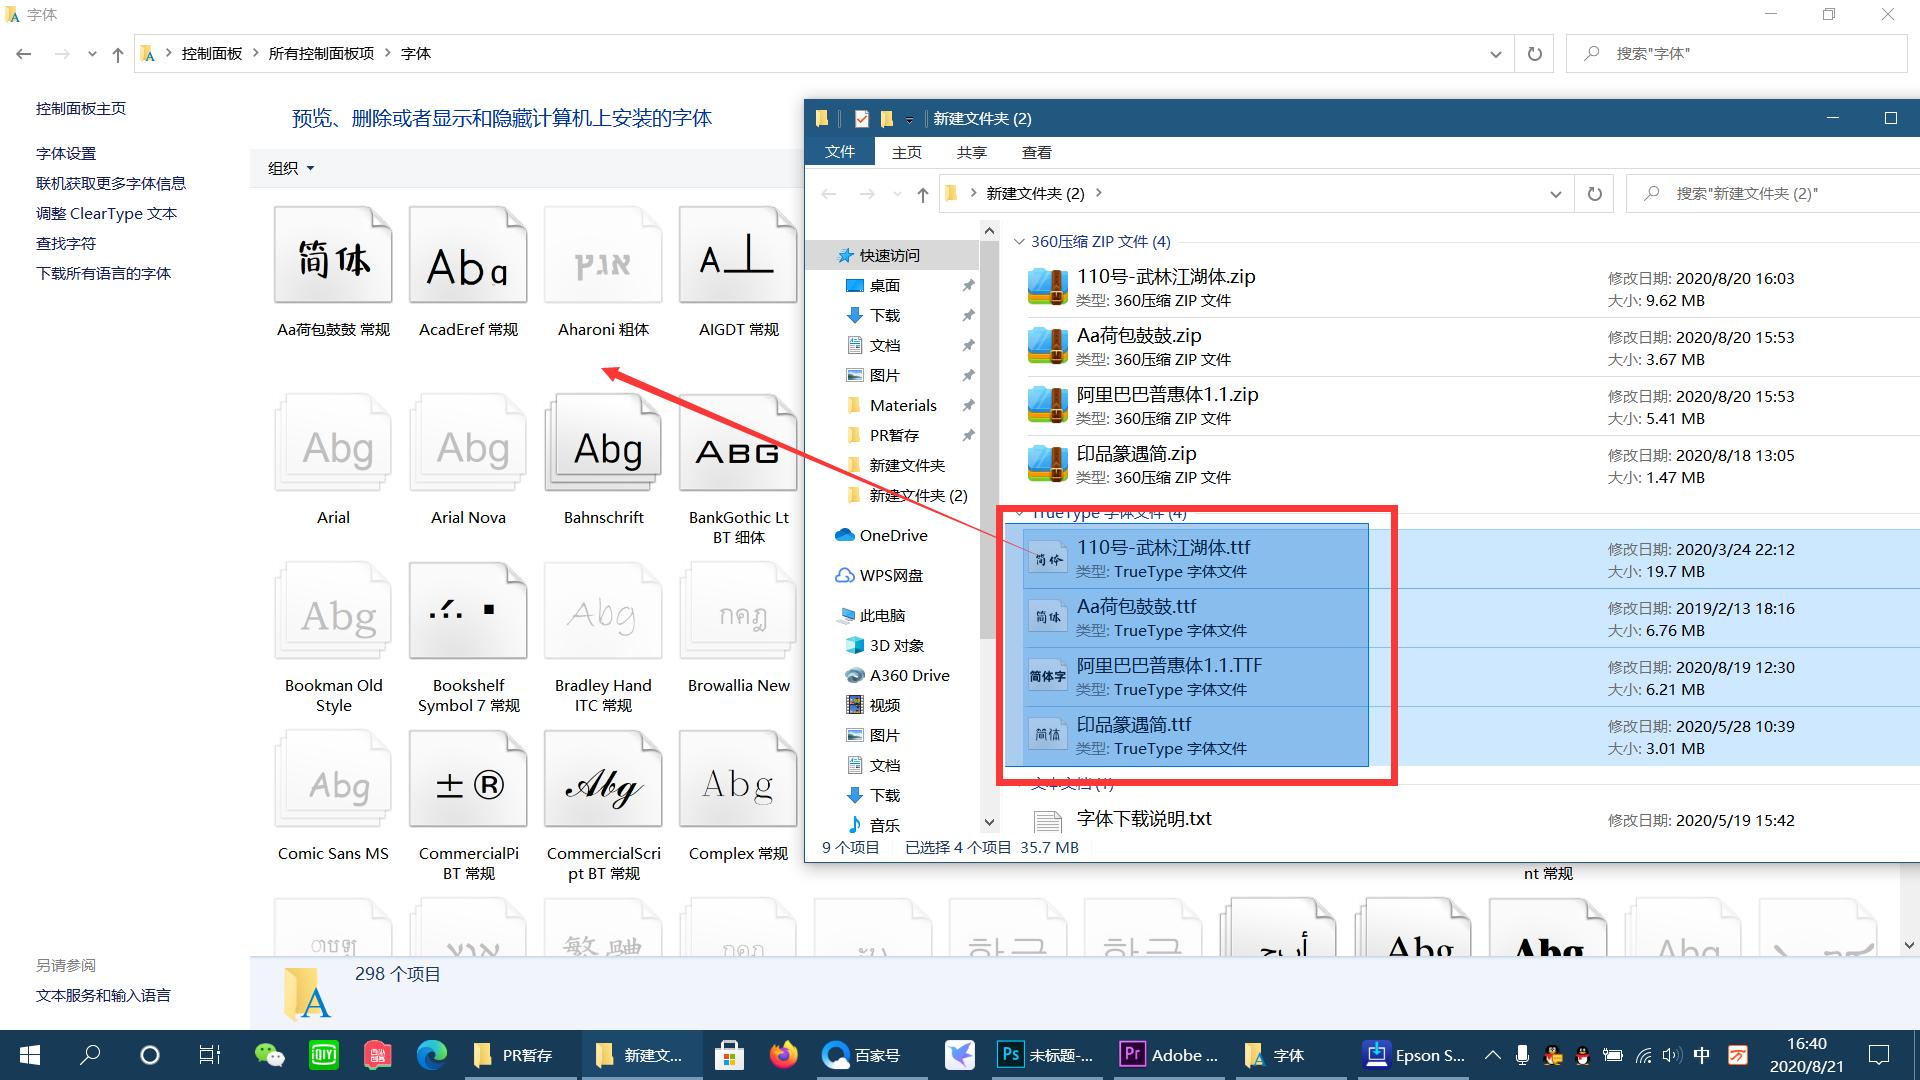Collapse the 360压缩 ZIP 文件 group
This screenshot has height=1080, width=1920.
coord(1019,241)
